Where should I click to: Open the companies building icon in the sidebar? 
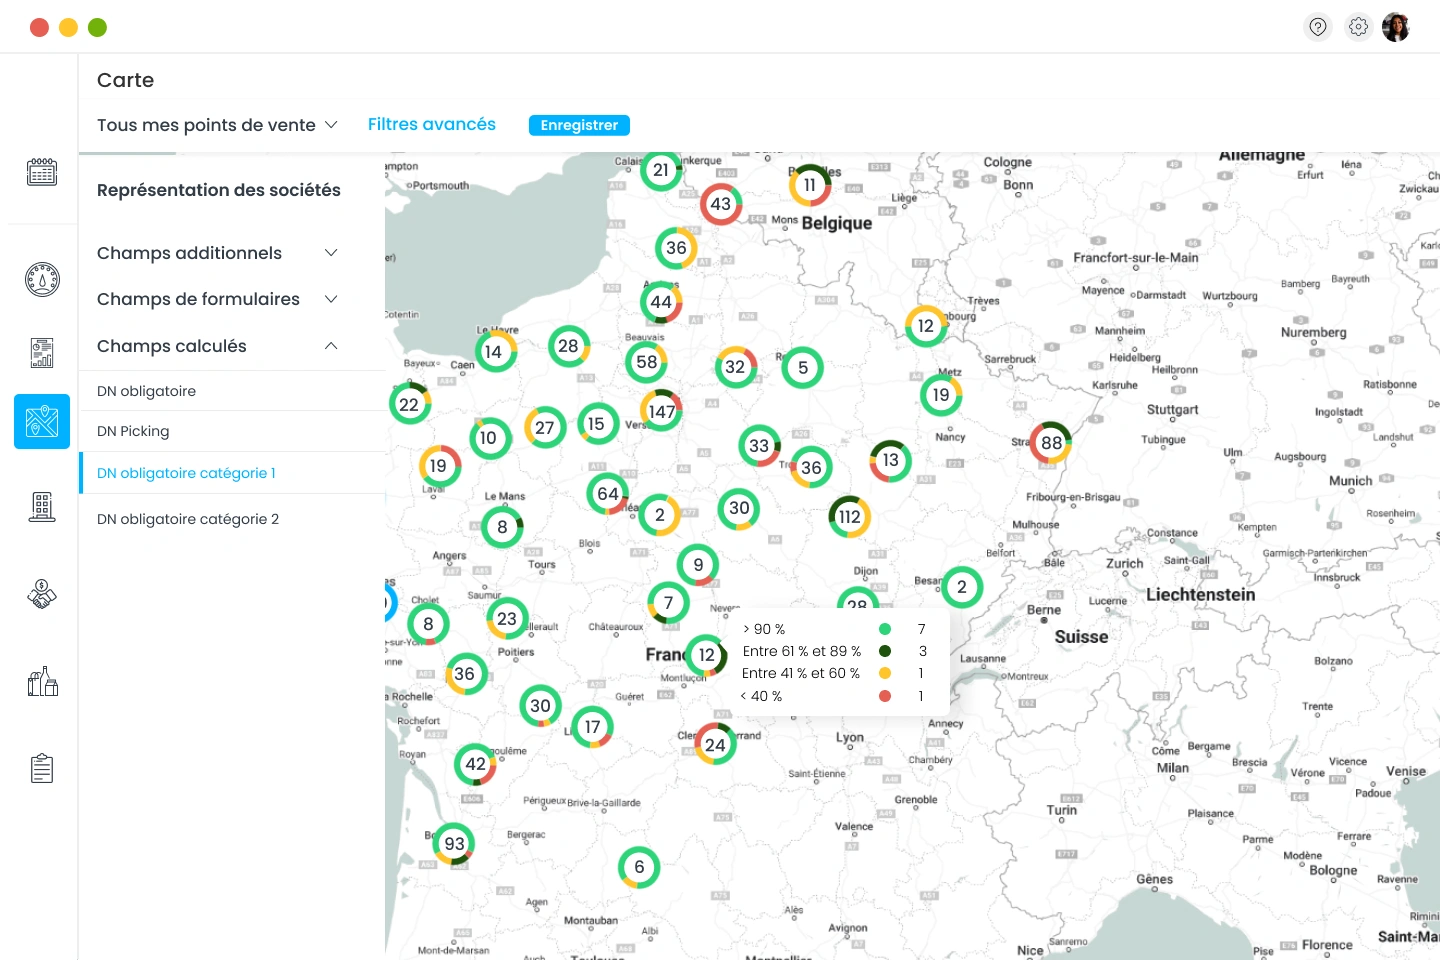click(x=41, y=506)
